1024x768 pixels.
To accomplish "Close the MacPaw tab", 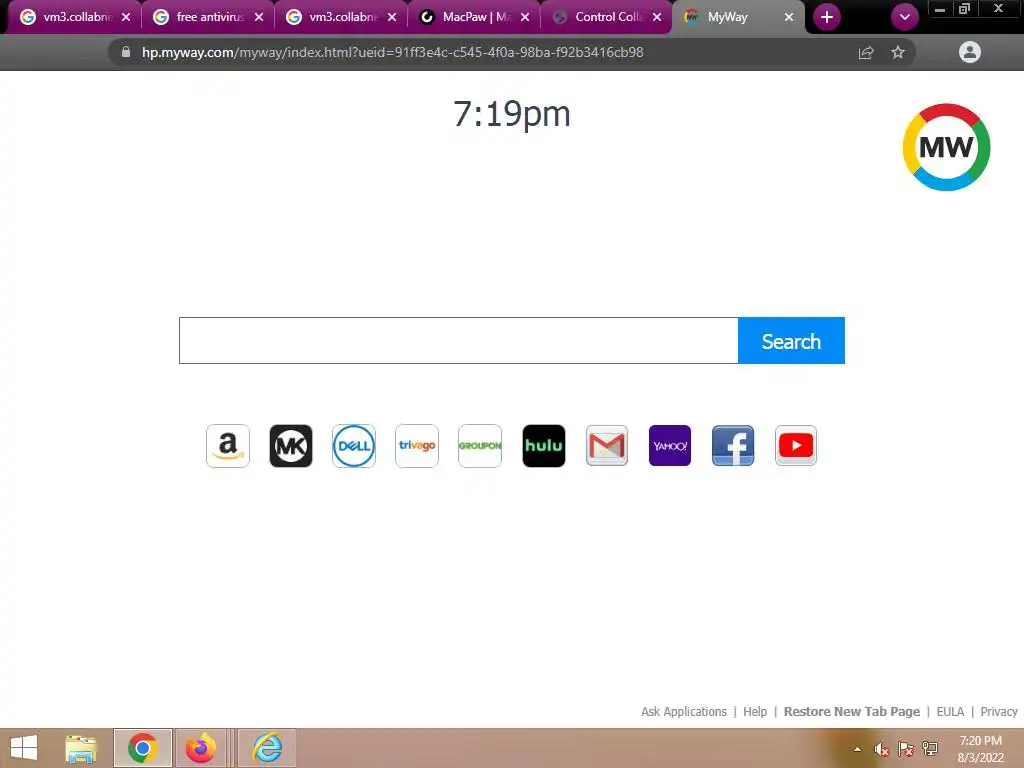I will (525, 17).
